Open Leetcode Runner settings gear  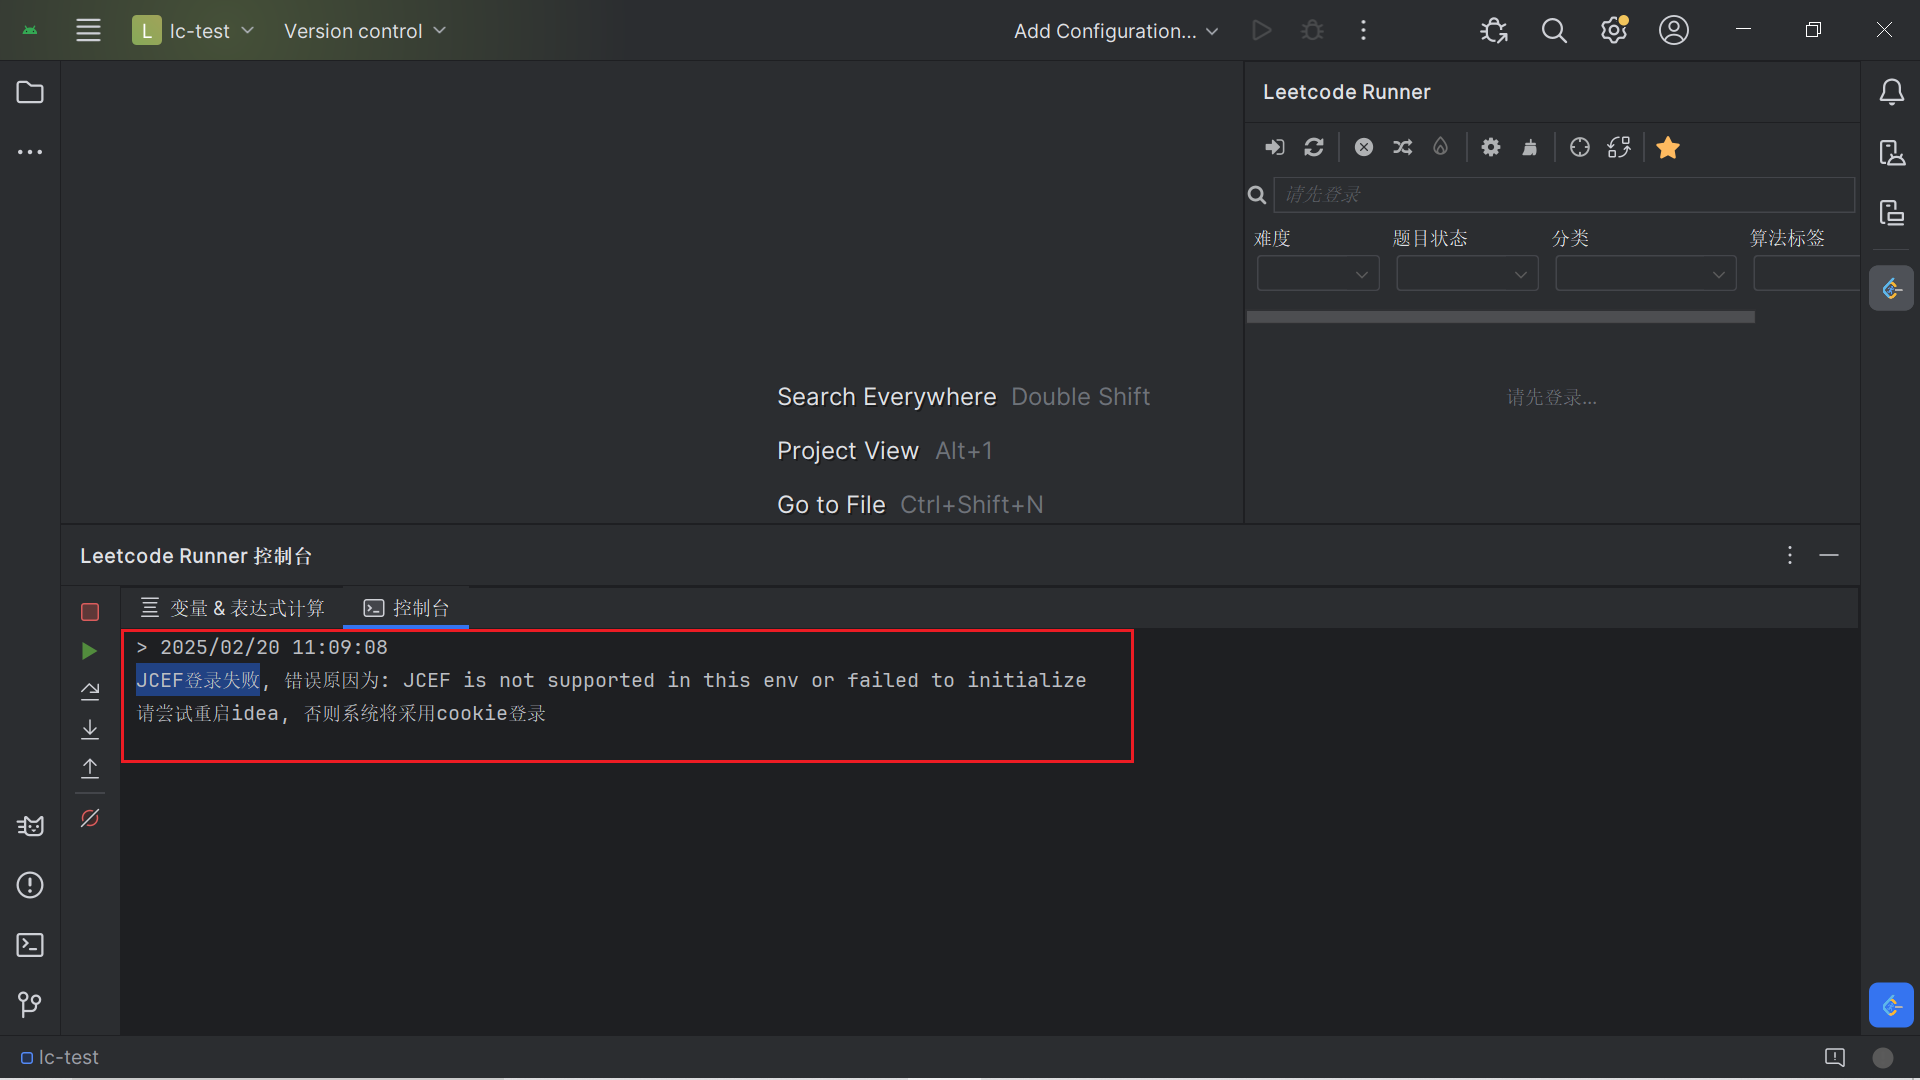tap(1491, 147)
